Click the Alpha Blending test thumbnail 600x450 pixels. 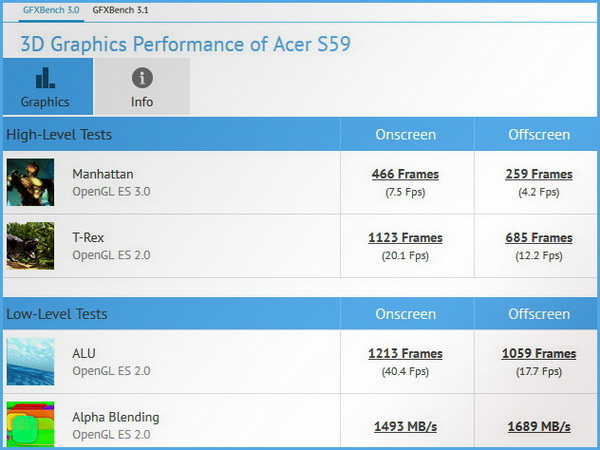30,424
